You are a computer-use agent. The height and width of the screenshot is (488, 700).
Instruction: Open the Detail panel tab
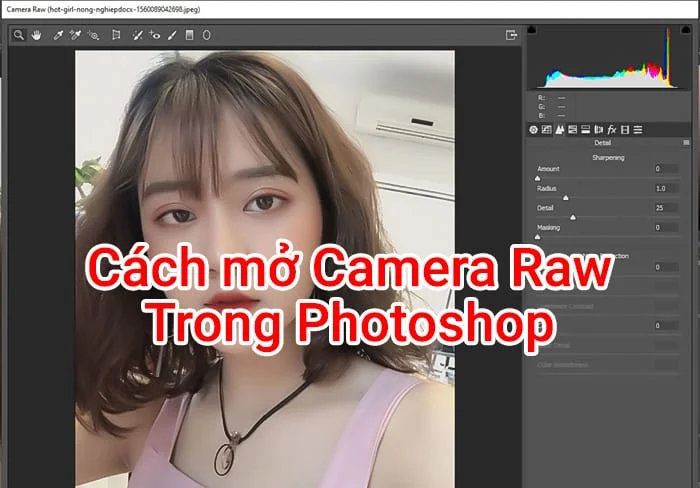pos(559,129)
